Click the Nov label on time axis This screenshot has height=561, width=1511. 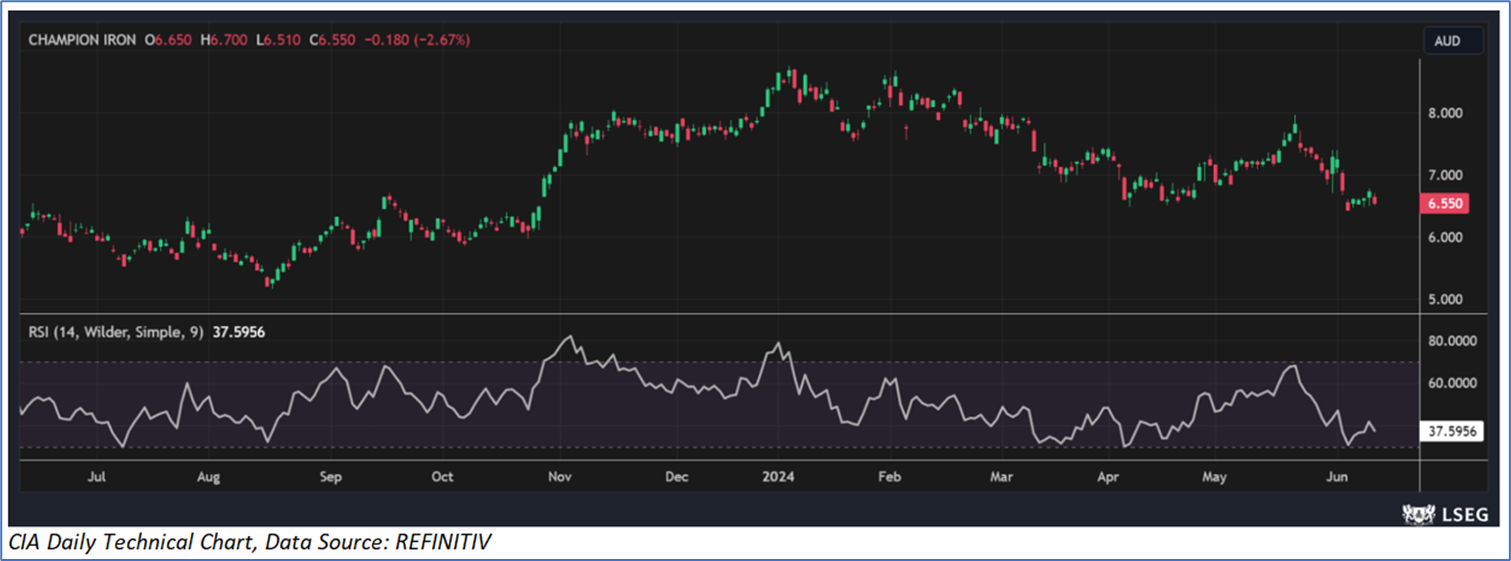pos(560,477)
